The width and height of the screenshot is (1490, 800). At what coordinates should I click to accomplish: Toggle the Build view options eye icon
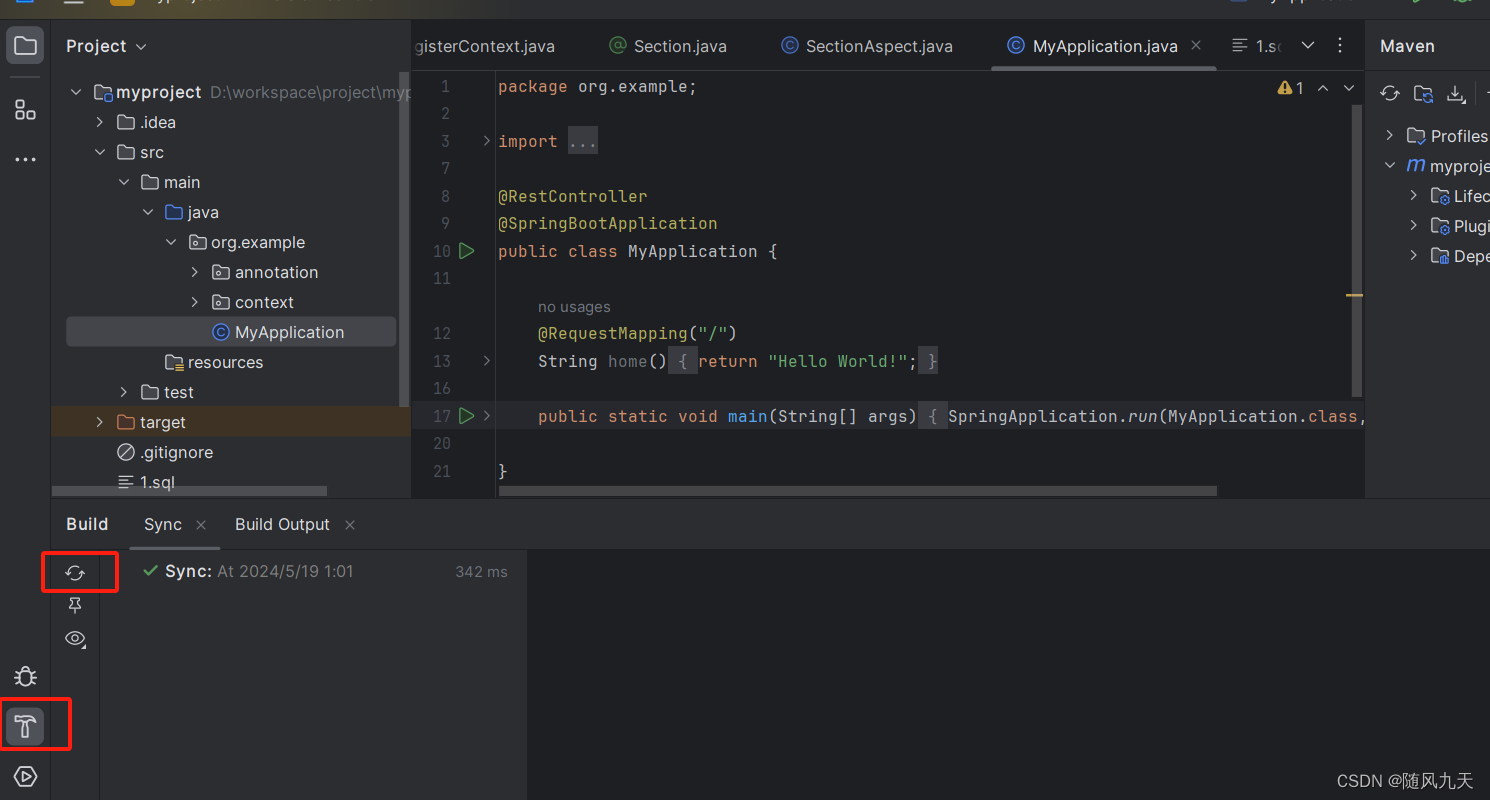75,639
